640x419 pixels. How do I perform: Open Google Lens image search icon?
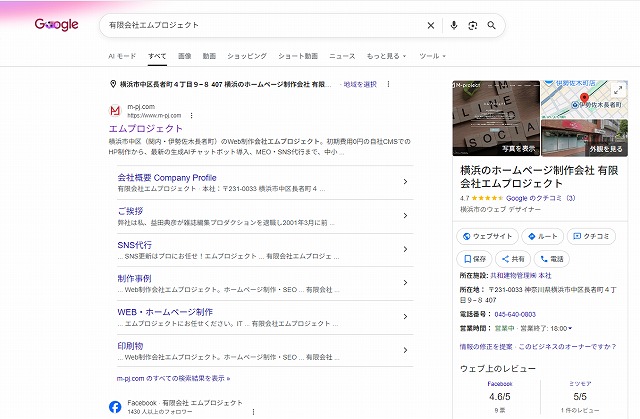473,25
